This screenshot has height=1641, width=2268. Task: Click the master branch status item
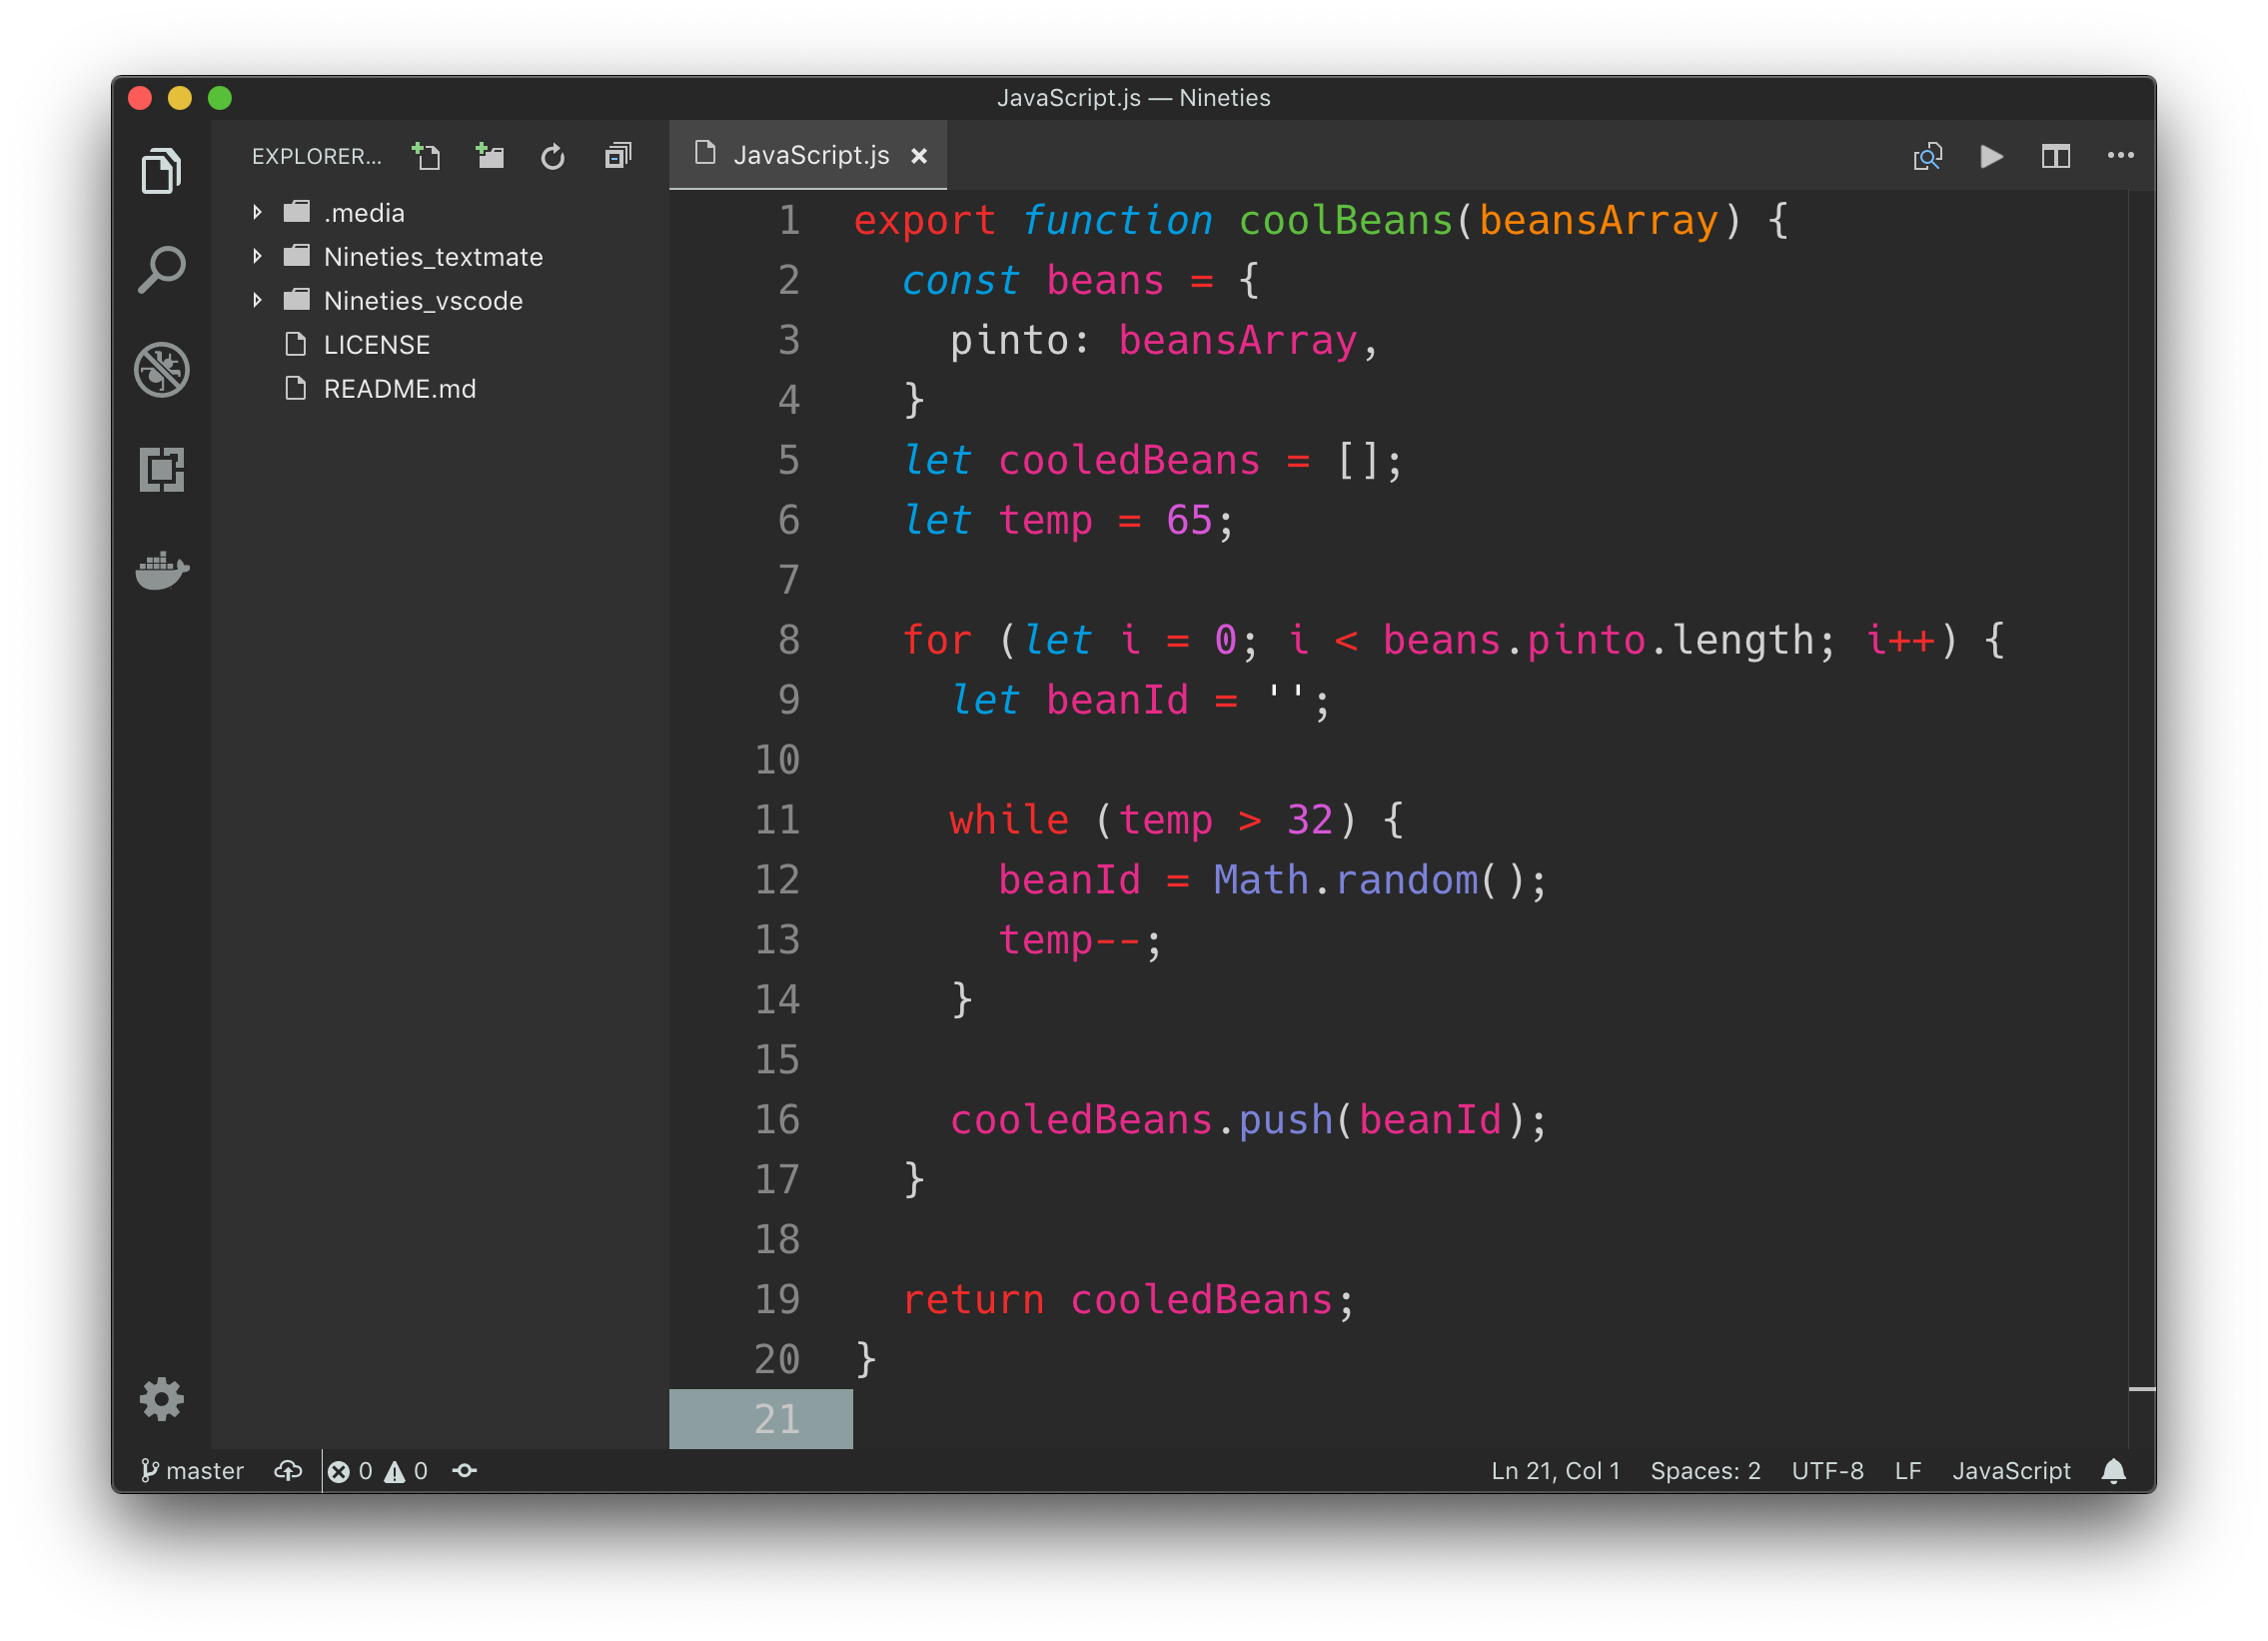tap(192, 1471)
